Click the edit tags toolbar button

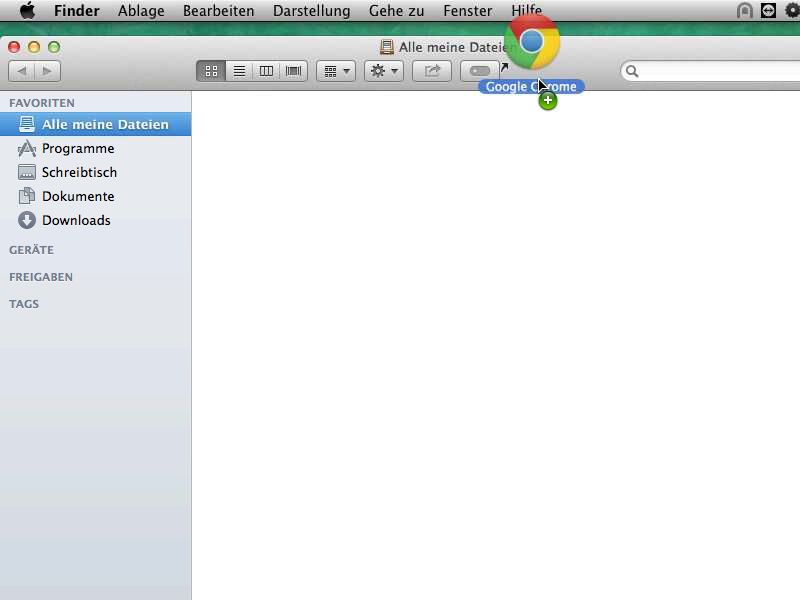pos(480,71)
